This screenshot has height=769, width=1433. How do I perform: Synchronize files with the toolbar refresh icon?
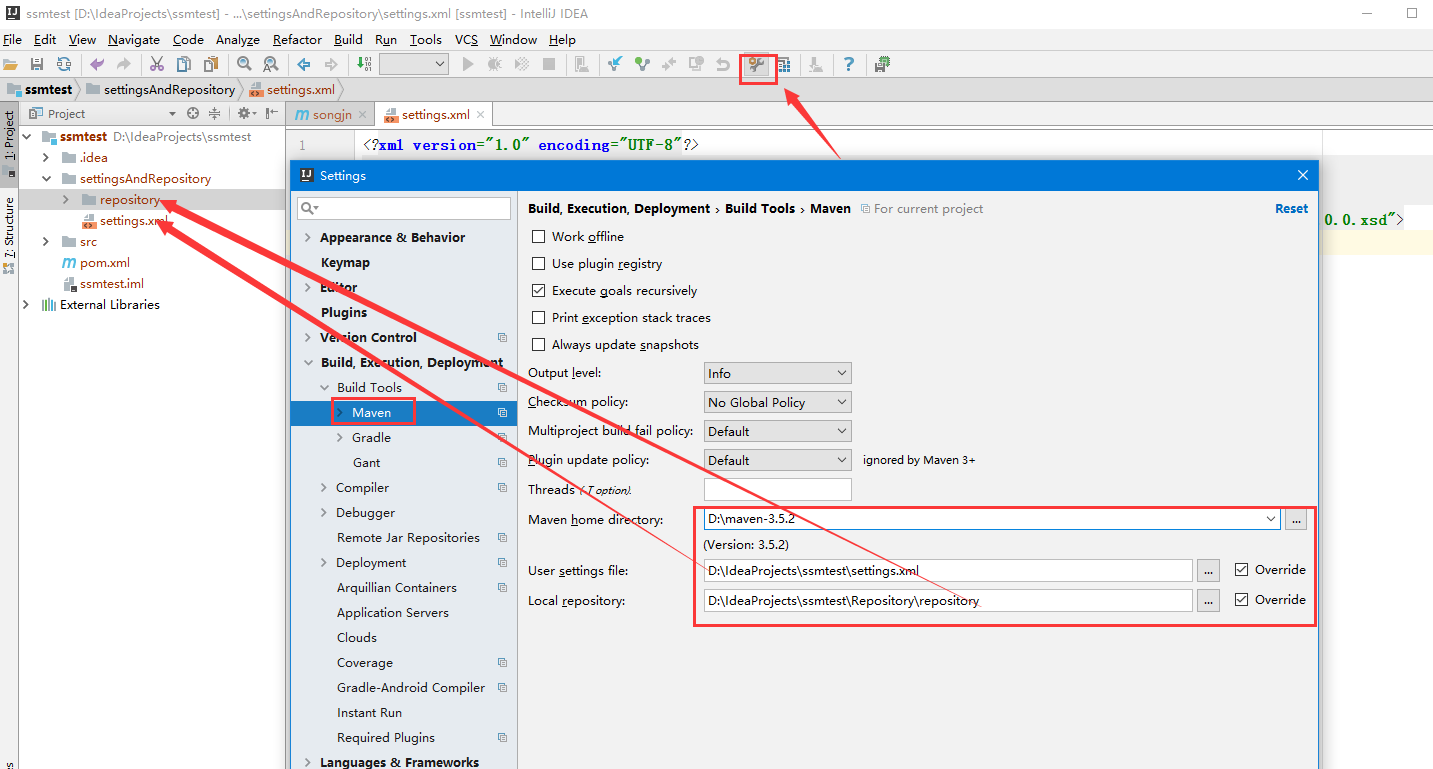[64, 64]
